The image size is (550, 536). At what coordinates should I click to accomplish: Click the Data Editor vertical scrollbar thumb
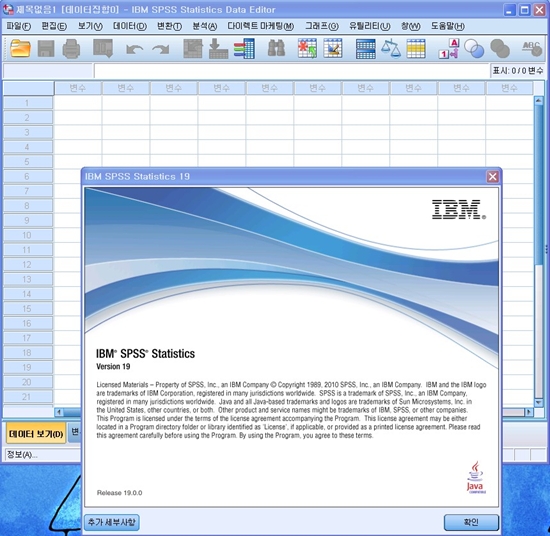538,184
